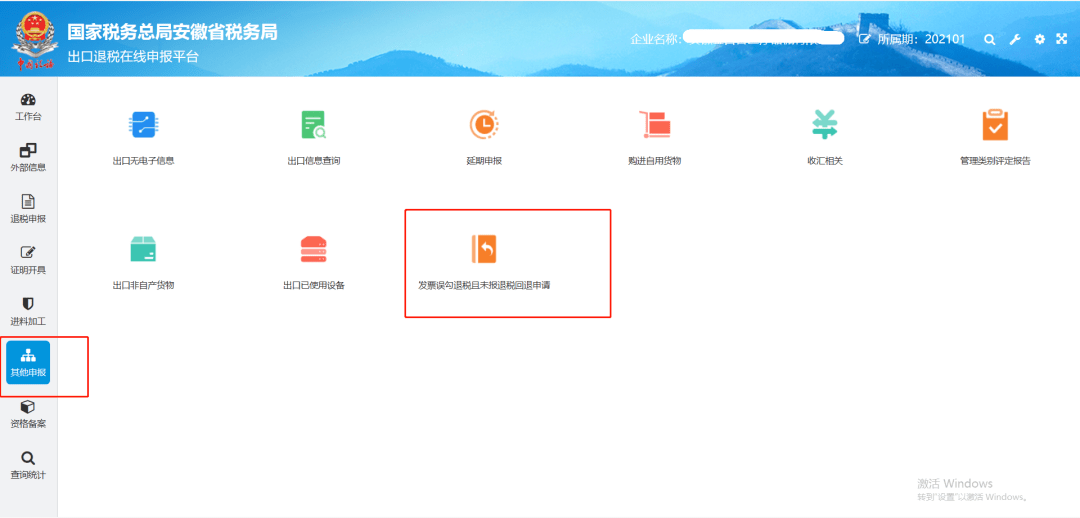1080x518 pixels.
Task: Go to 工作台 in the sidebar
Action: (28, 106)
